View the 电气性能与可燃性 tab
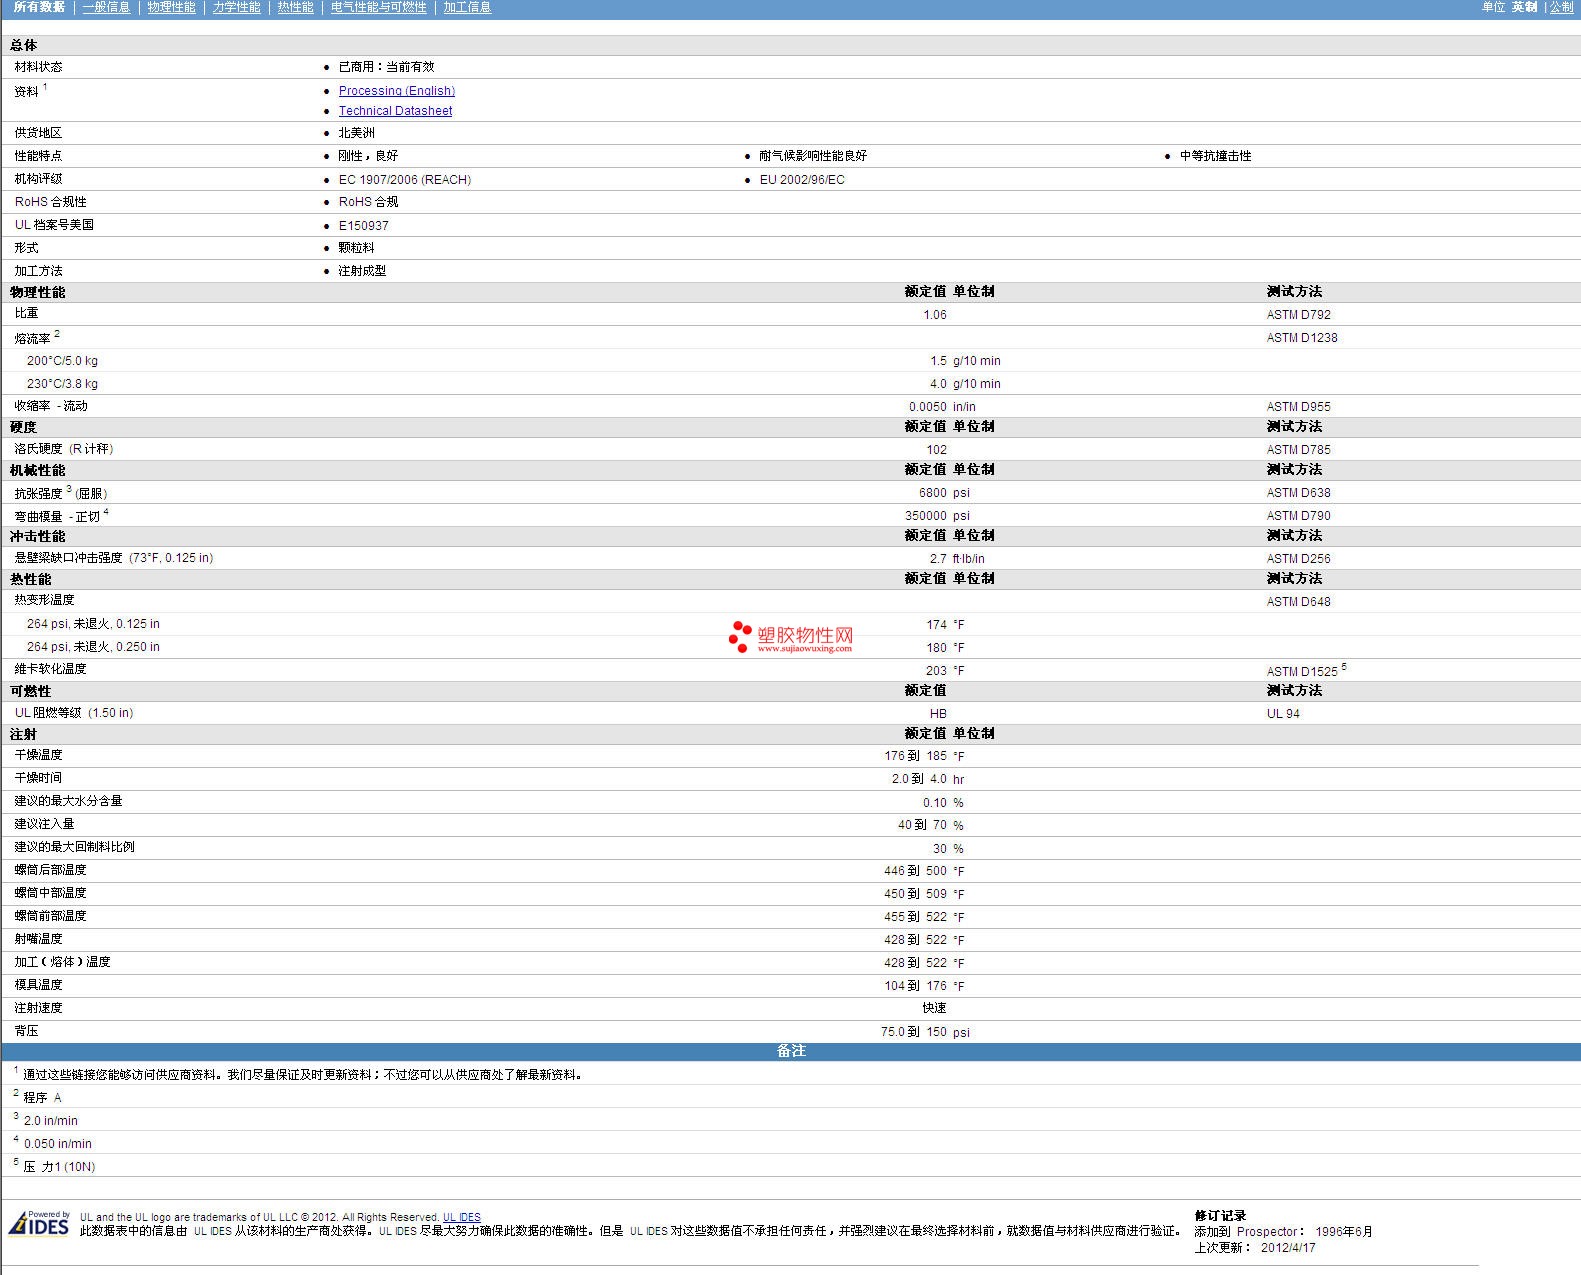1581x1275 pixels. [378, 7]
